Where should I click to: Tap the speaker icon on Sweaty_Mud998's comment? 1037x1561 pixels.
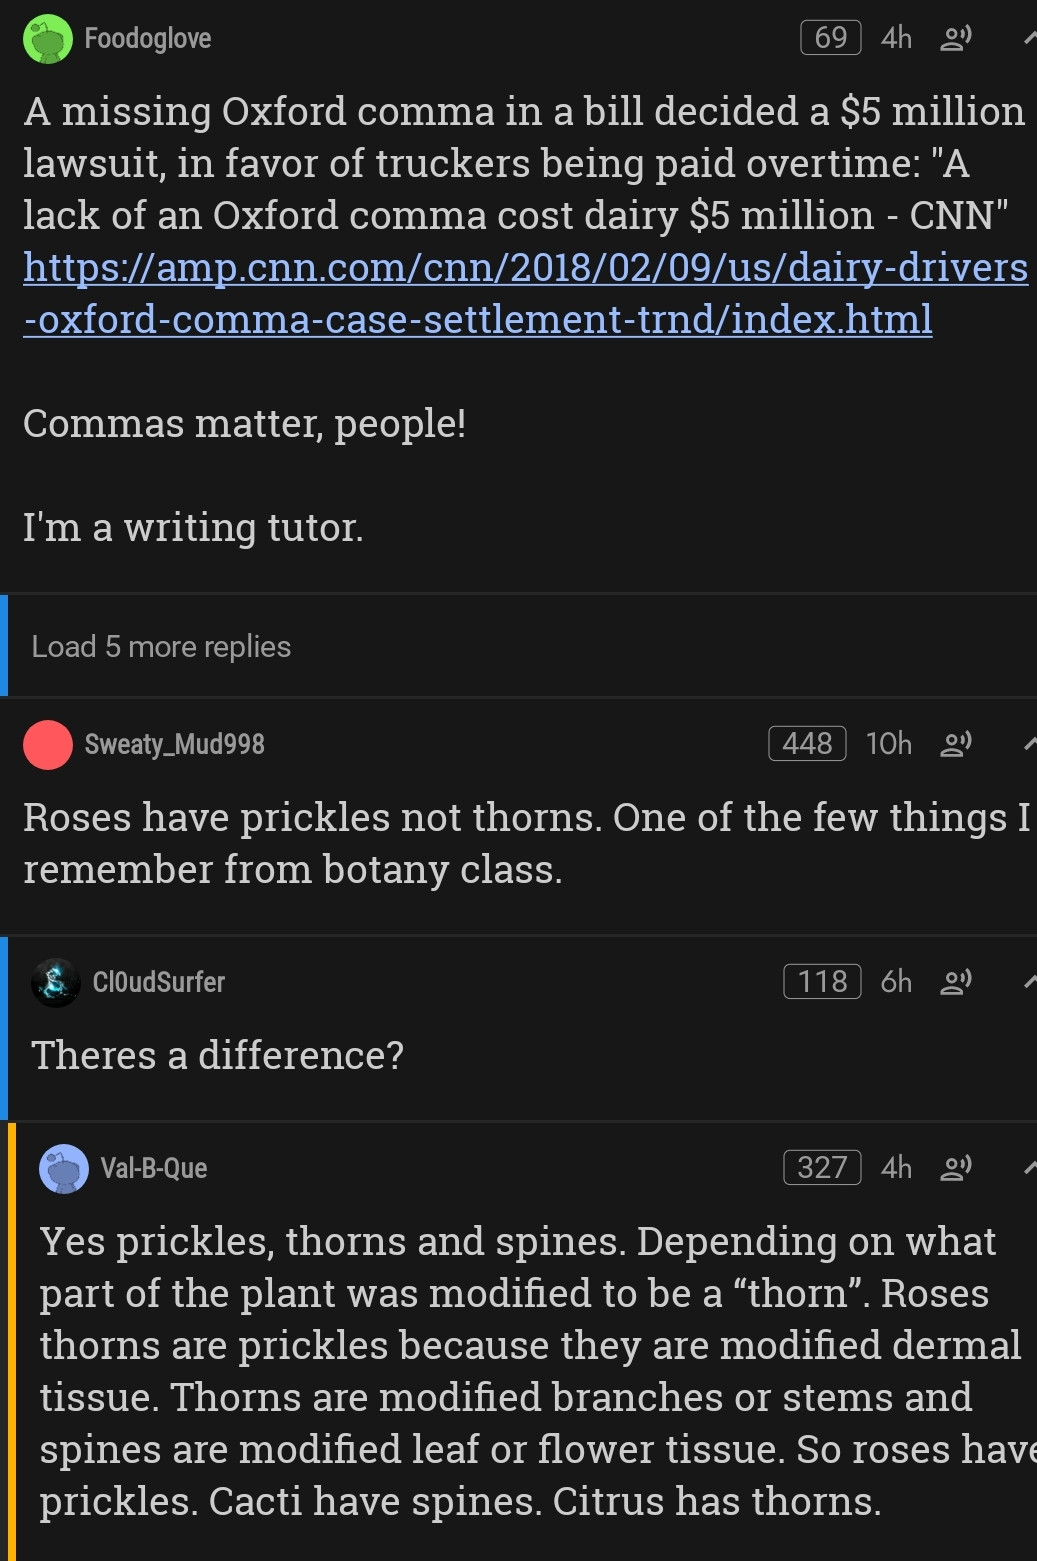pyautogui.click(x=955, y=744)
